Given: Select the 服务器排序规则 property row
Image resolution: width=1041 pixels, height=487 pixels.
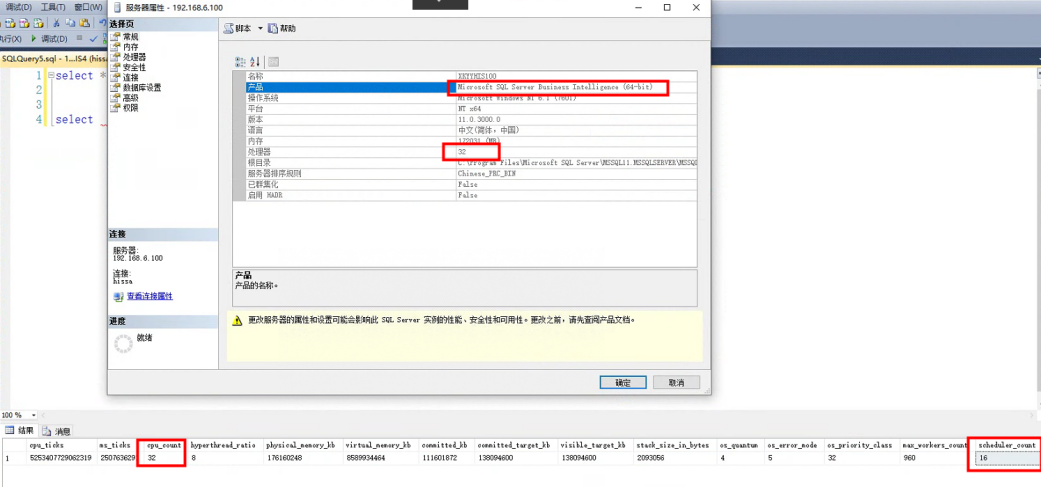Looking at the screenshot, I should click(x=471, y=174).
